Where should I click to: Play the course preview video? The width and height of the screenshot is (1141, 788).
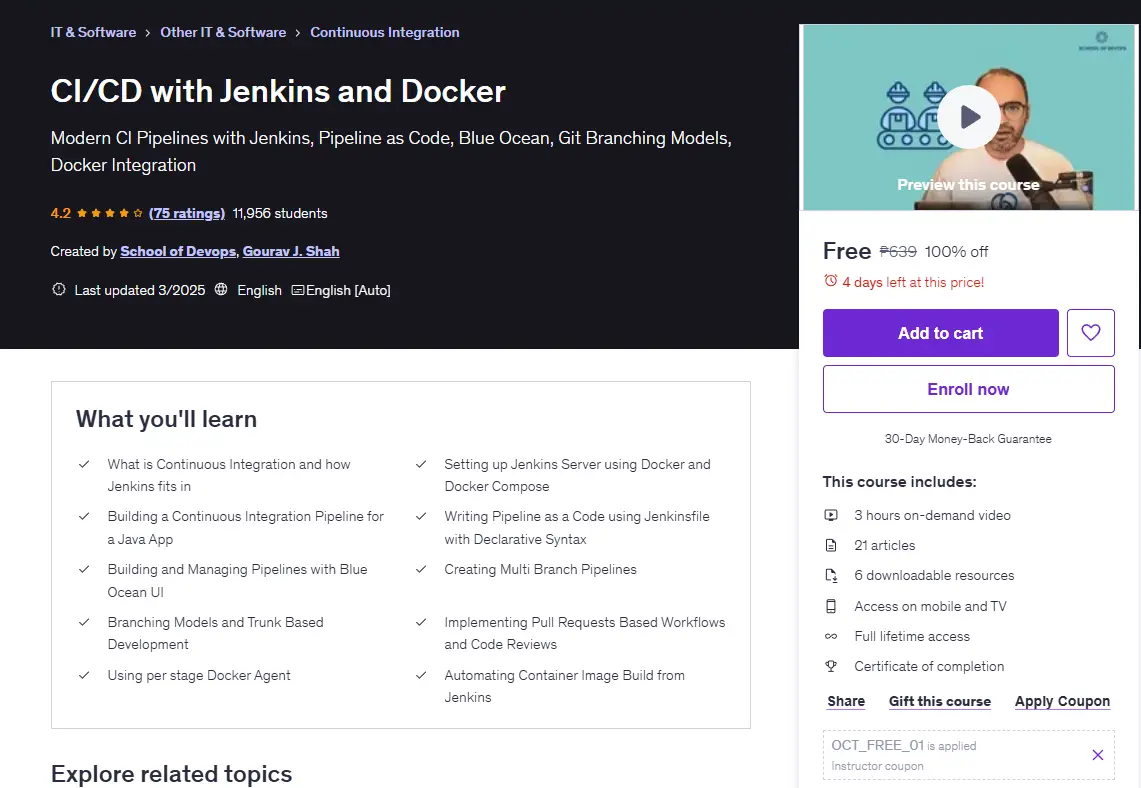coord(968,116)
